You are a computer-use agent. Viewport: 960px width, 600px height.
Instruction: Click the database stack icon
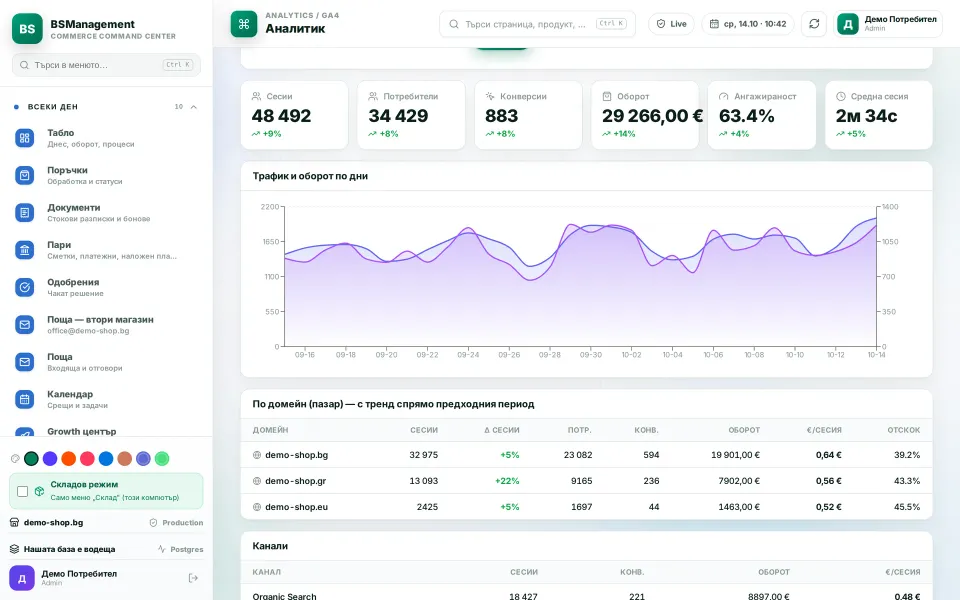pos(15,549)
